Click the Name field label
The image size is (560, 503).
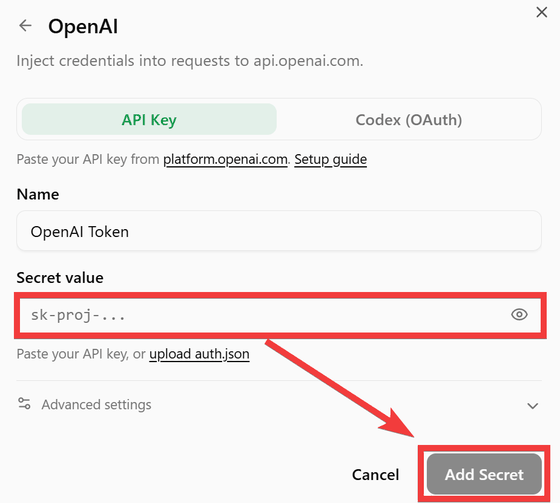point(38,194)
